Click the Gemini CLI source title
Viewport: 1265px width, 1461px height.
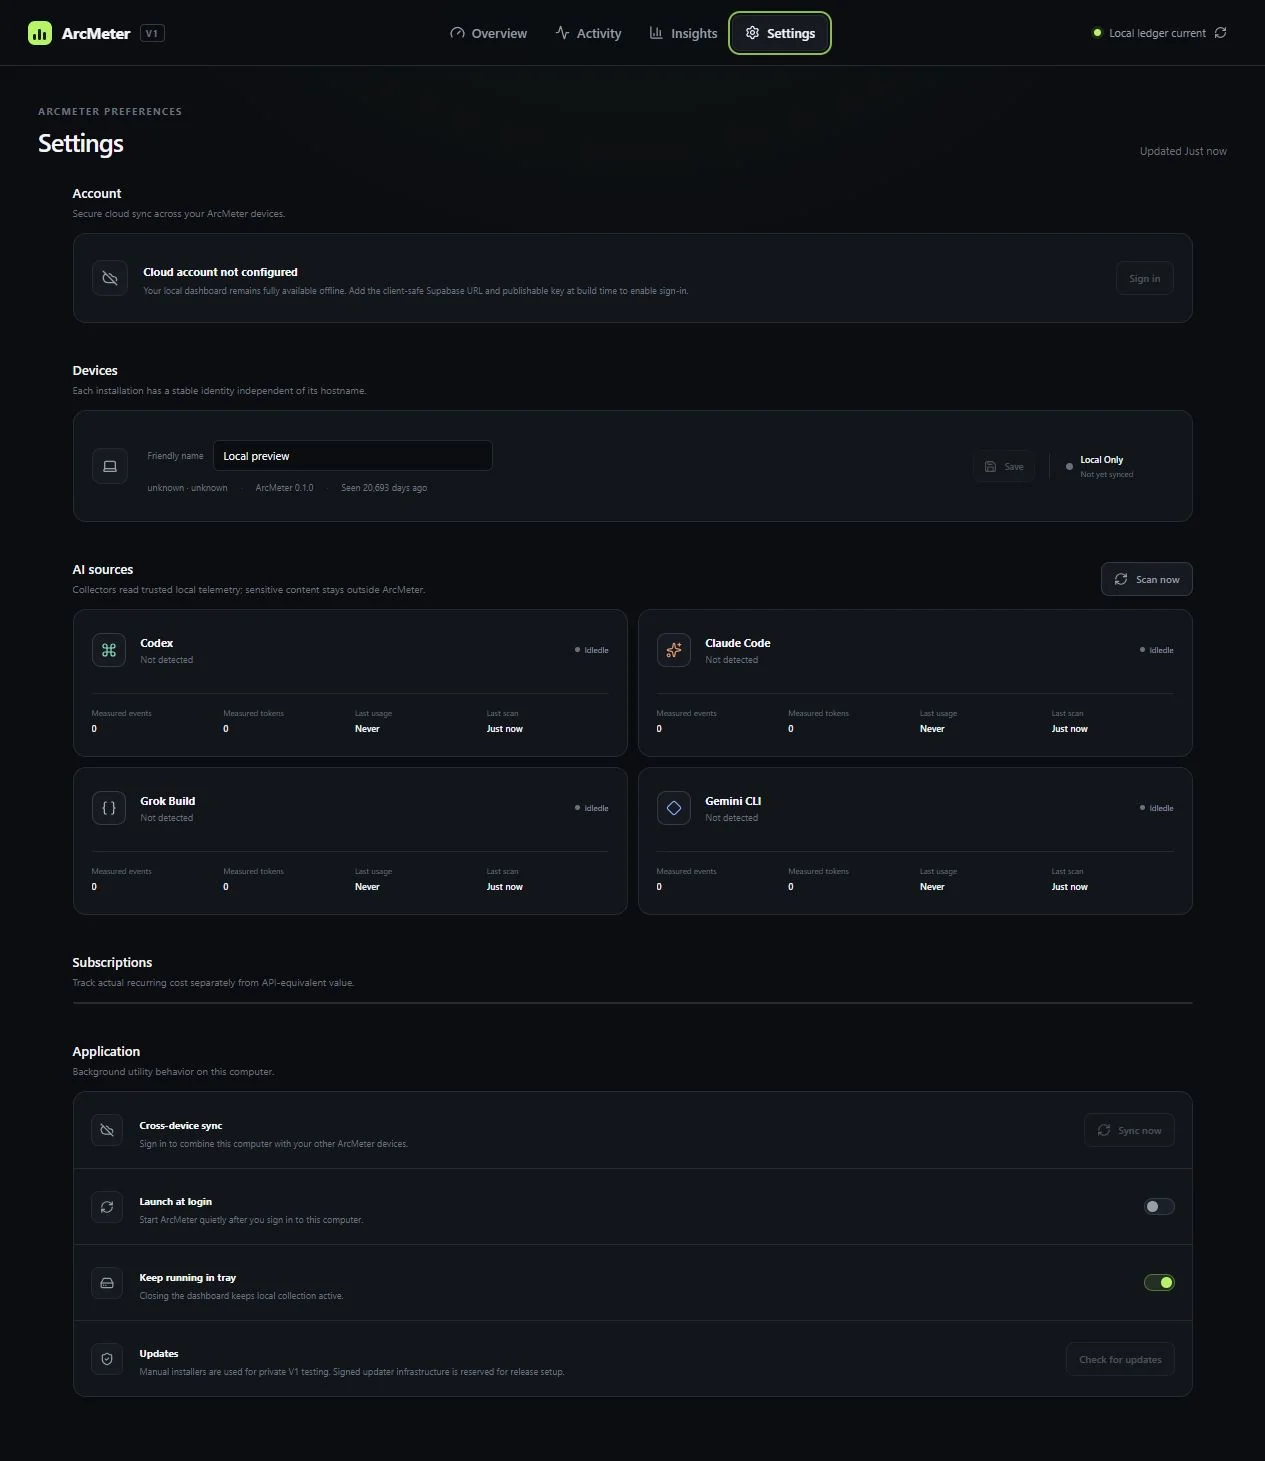point(733,801)
